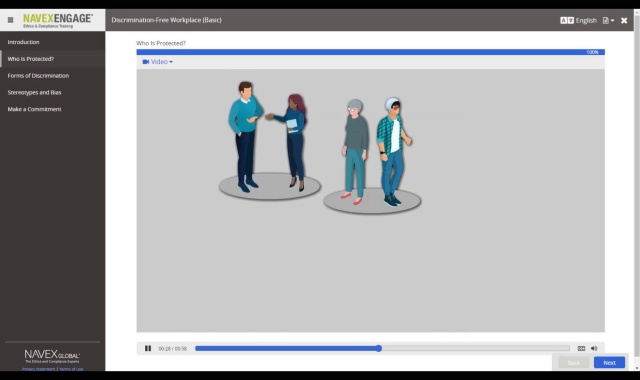This screenshot has width=640, height=380.
Task: Open the hamburger menu icon
Action: (x=11, y=20)
